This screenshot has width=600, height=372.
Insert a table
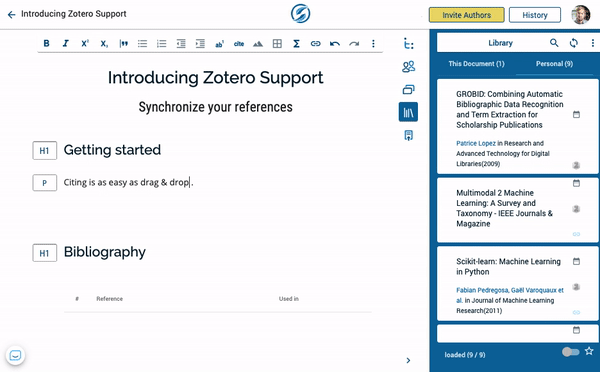click(x=277, y=44)
